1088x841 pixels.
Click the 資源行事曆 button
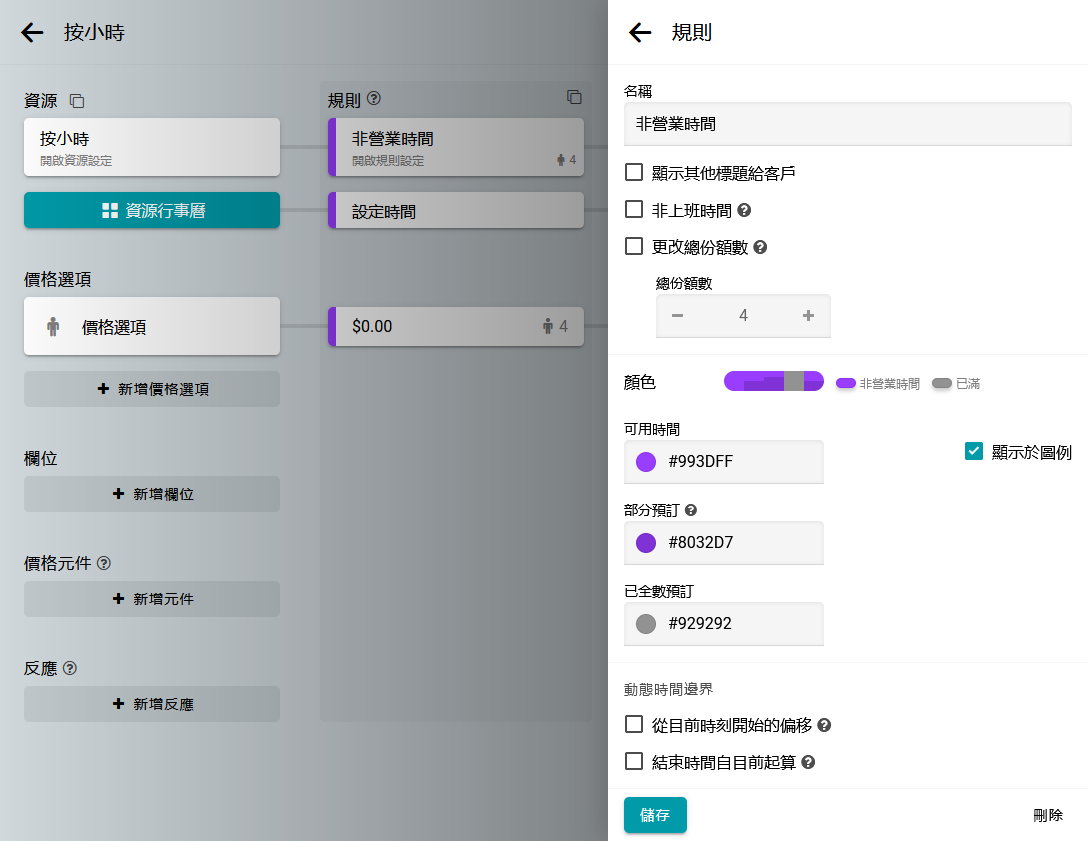(152, 210)
